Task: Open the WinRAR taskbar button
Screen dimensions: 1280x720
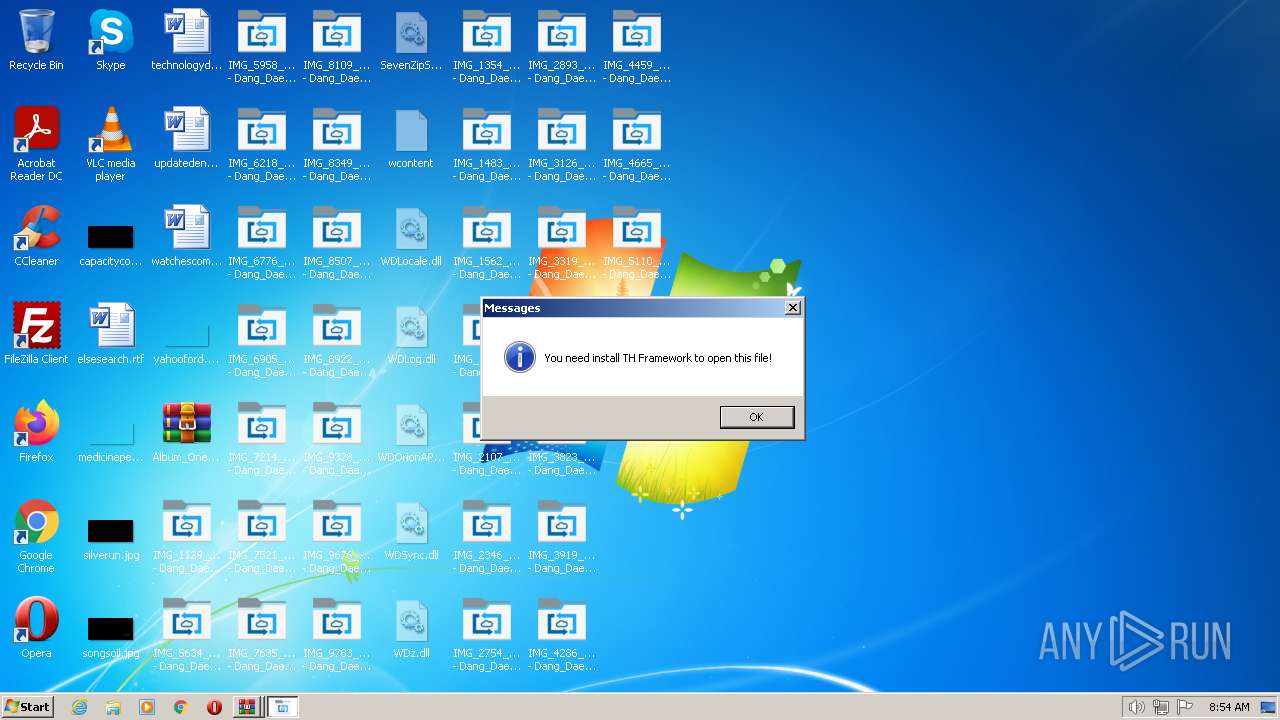Action: click(x=246, y=707)
